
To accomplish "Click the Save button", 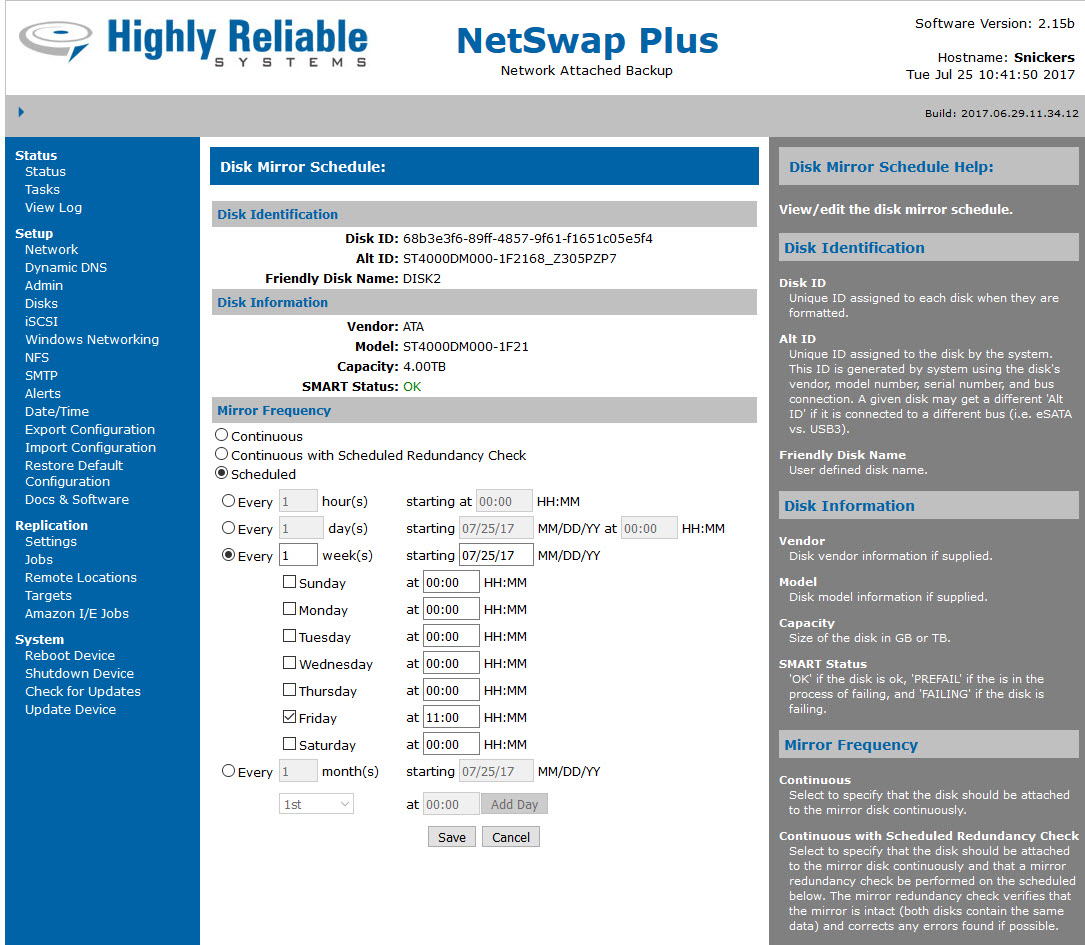I will tap(452, 837).
